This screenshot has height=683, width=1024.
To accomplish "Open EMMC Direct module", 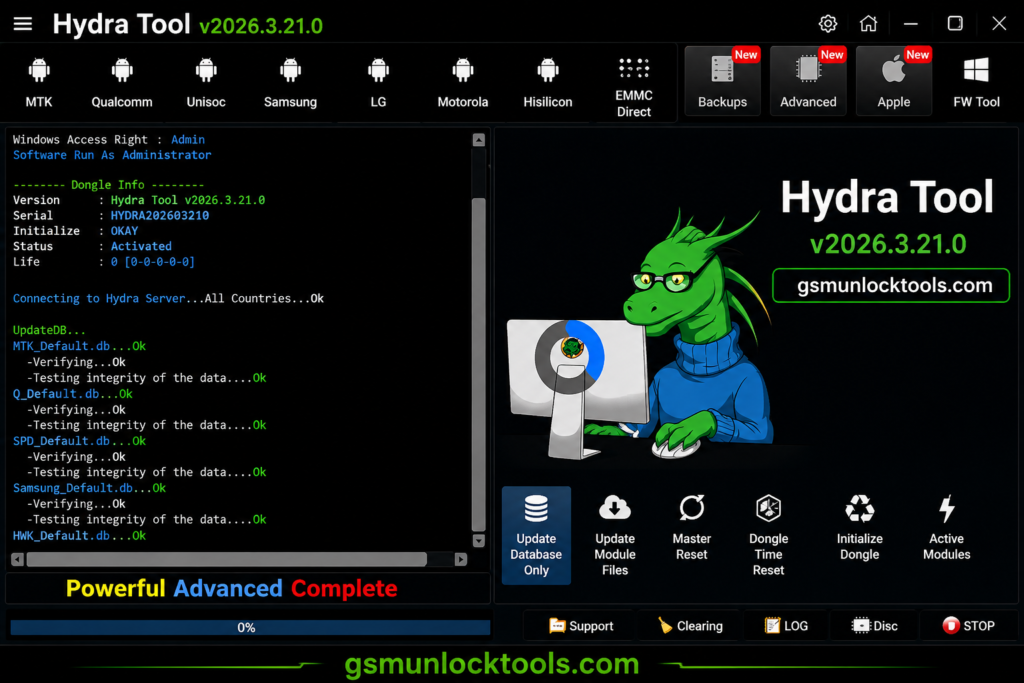I will click(x=634, y=87).
